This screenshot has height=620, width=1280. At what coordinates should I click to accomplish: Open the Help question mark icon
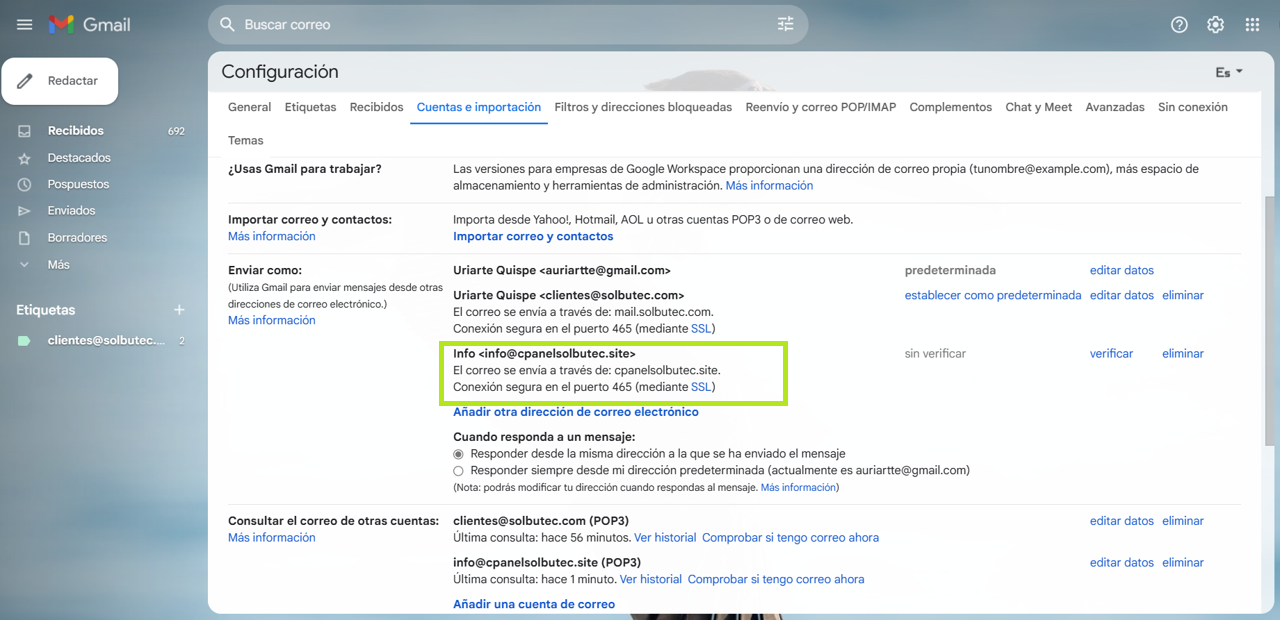(1179, 25)
